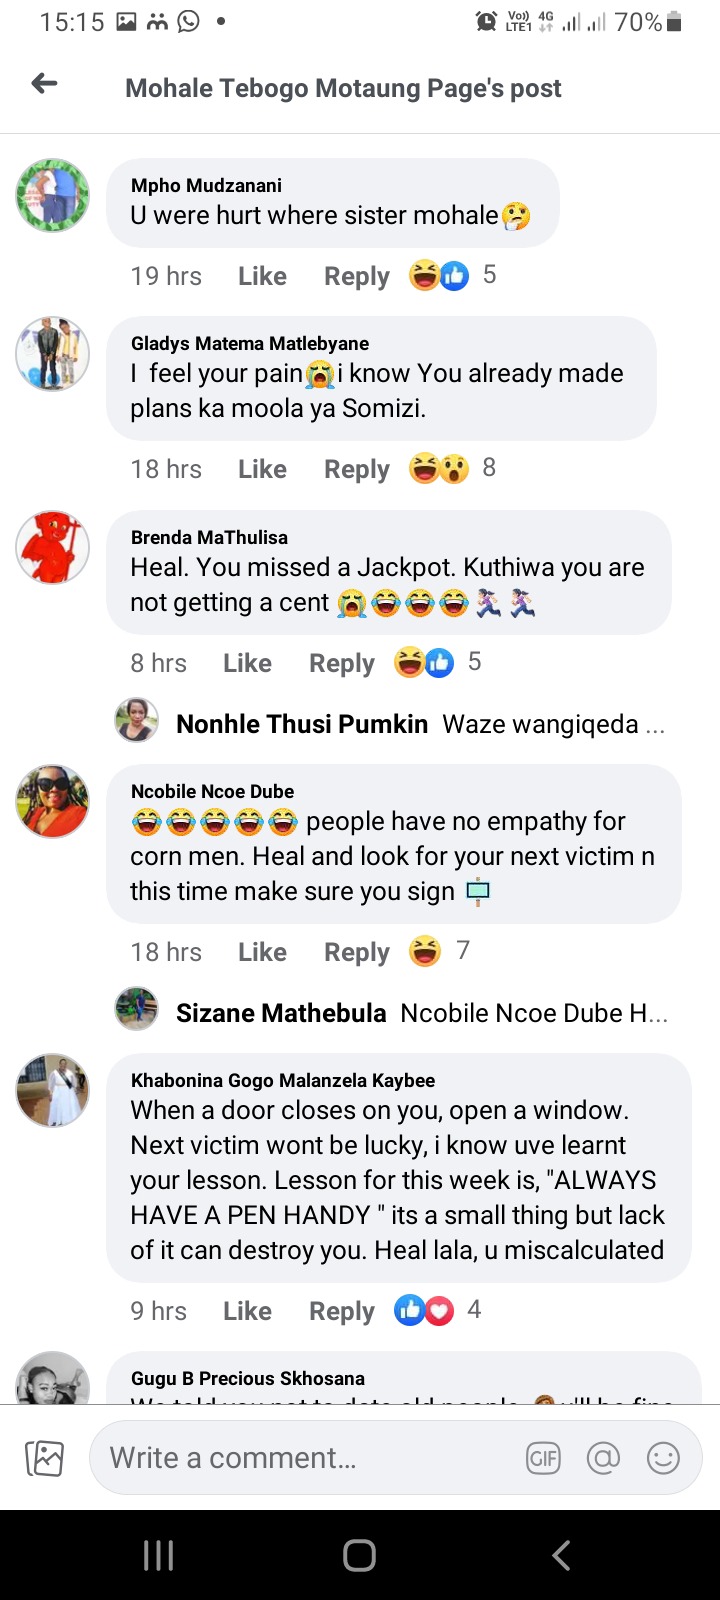Screen dimensions: 720x1600
Task: Like Ncobile Ncoe Dube's comment
Action: [x=262, y=952]
